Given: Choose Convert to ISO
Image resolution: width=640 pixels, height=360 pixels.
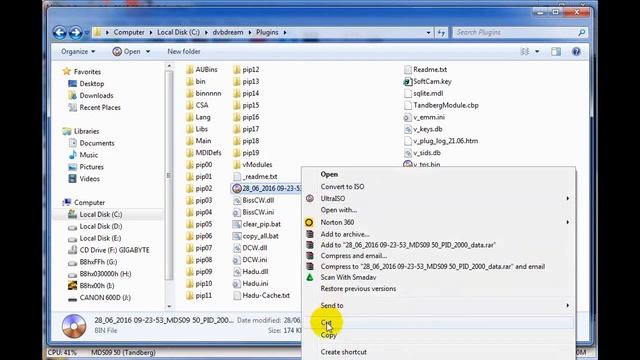Looking at the screenshot, I should click(x=342, y=187).
